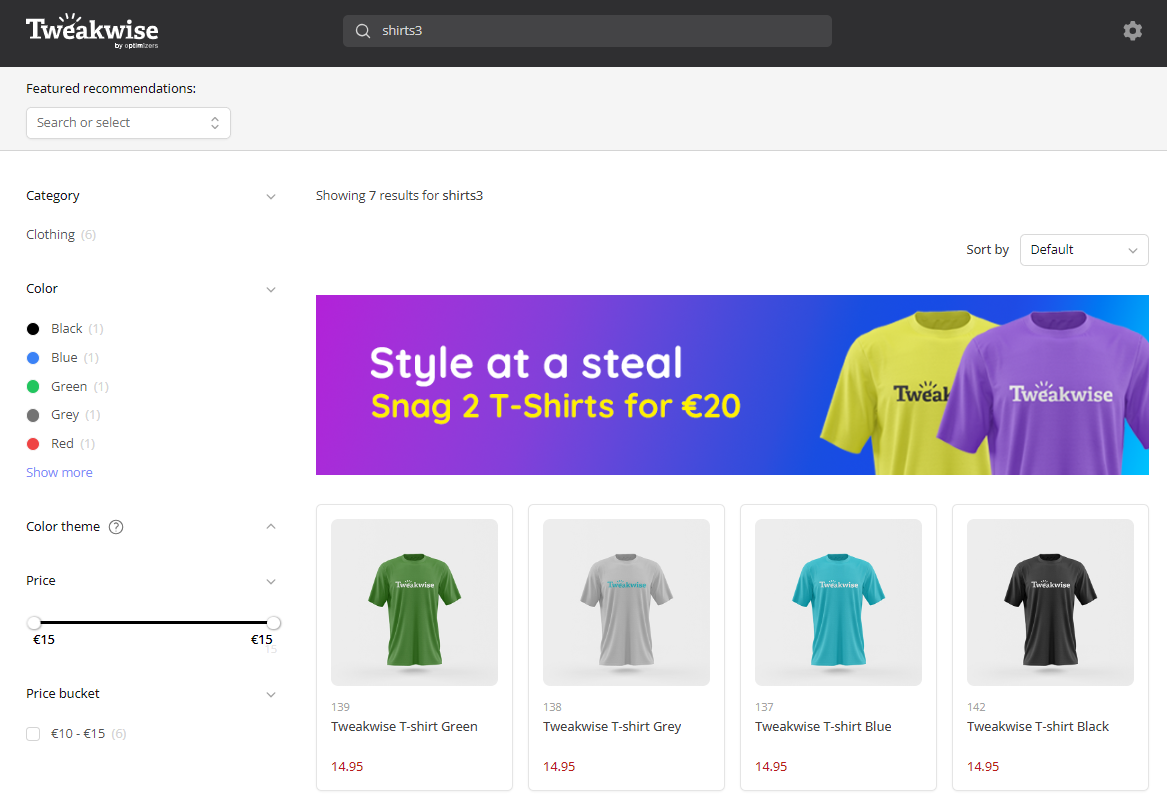Collapse the Color filter section
The height and width of the screenshot is (798, 1167).
[x=271, y=290]
